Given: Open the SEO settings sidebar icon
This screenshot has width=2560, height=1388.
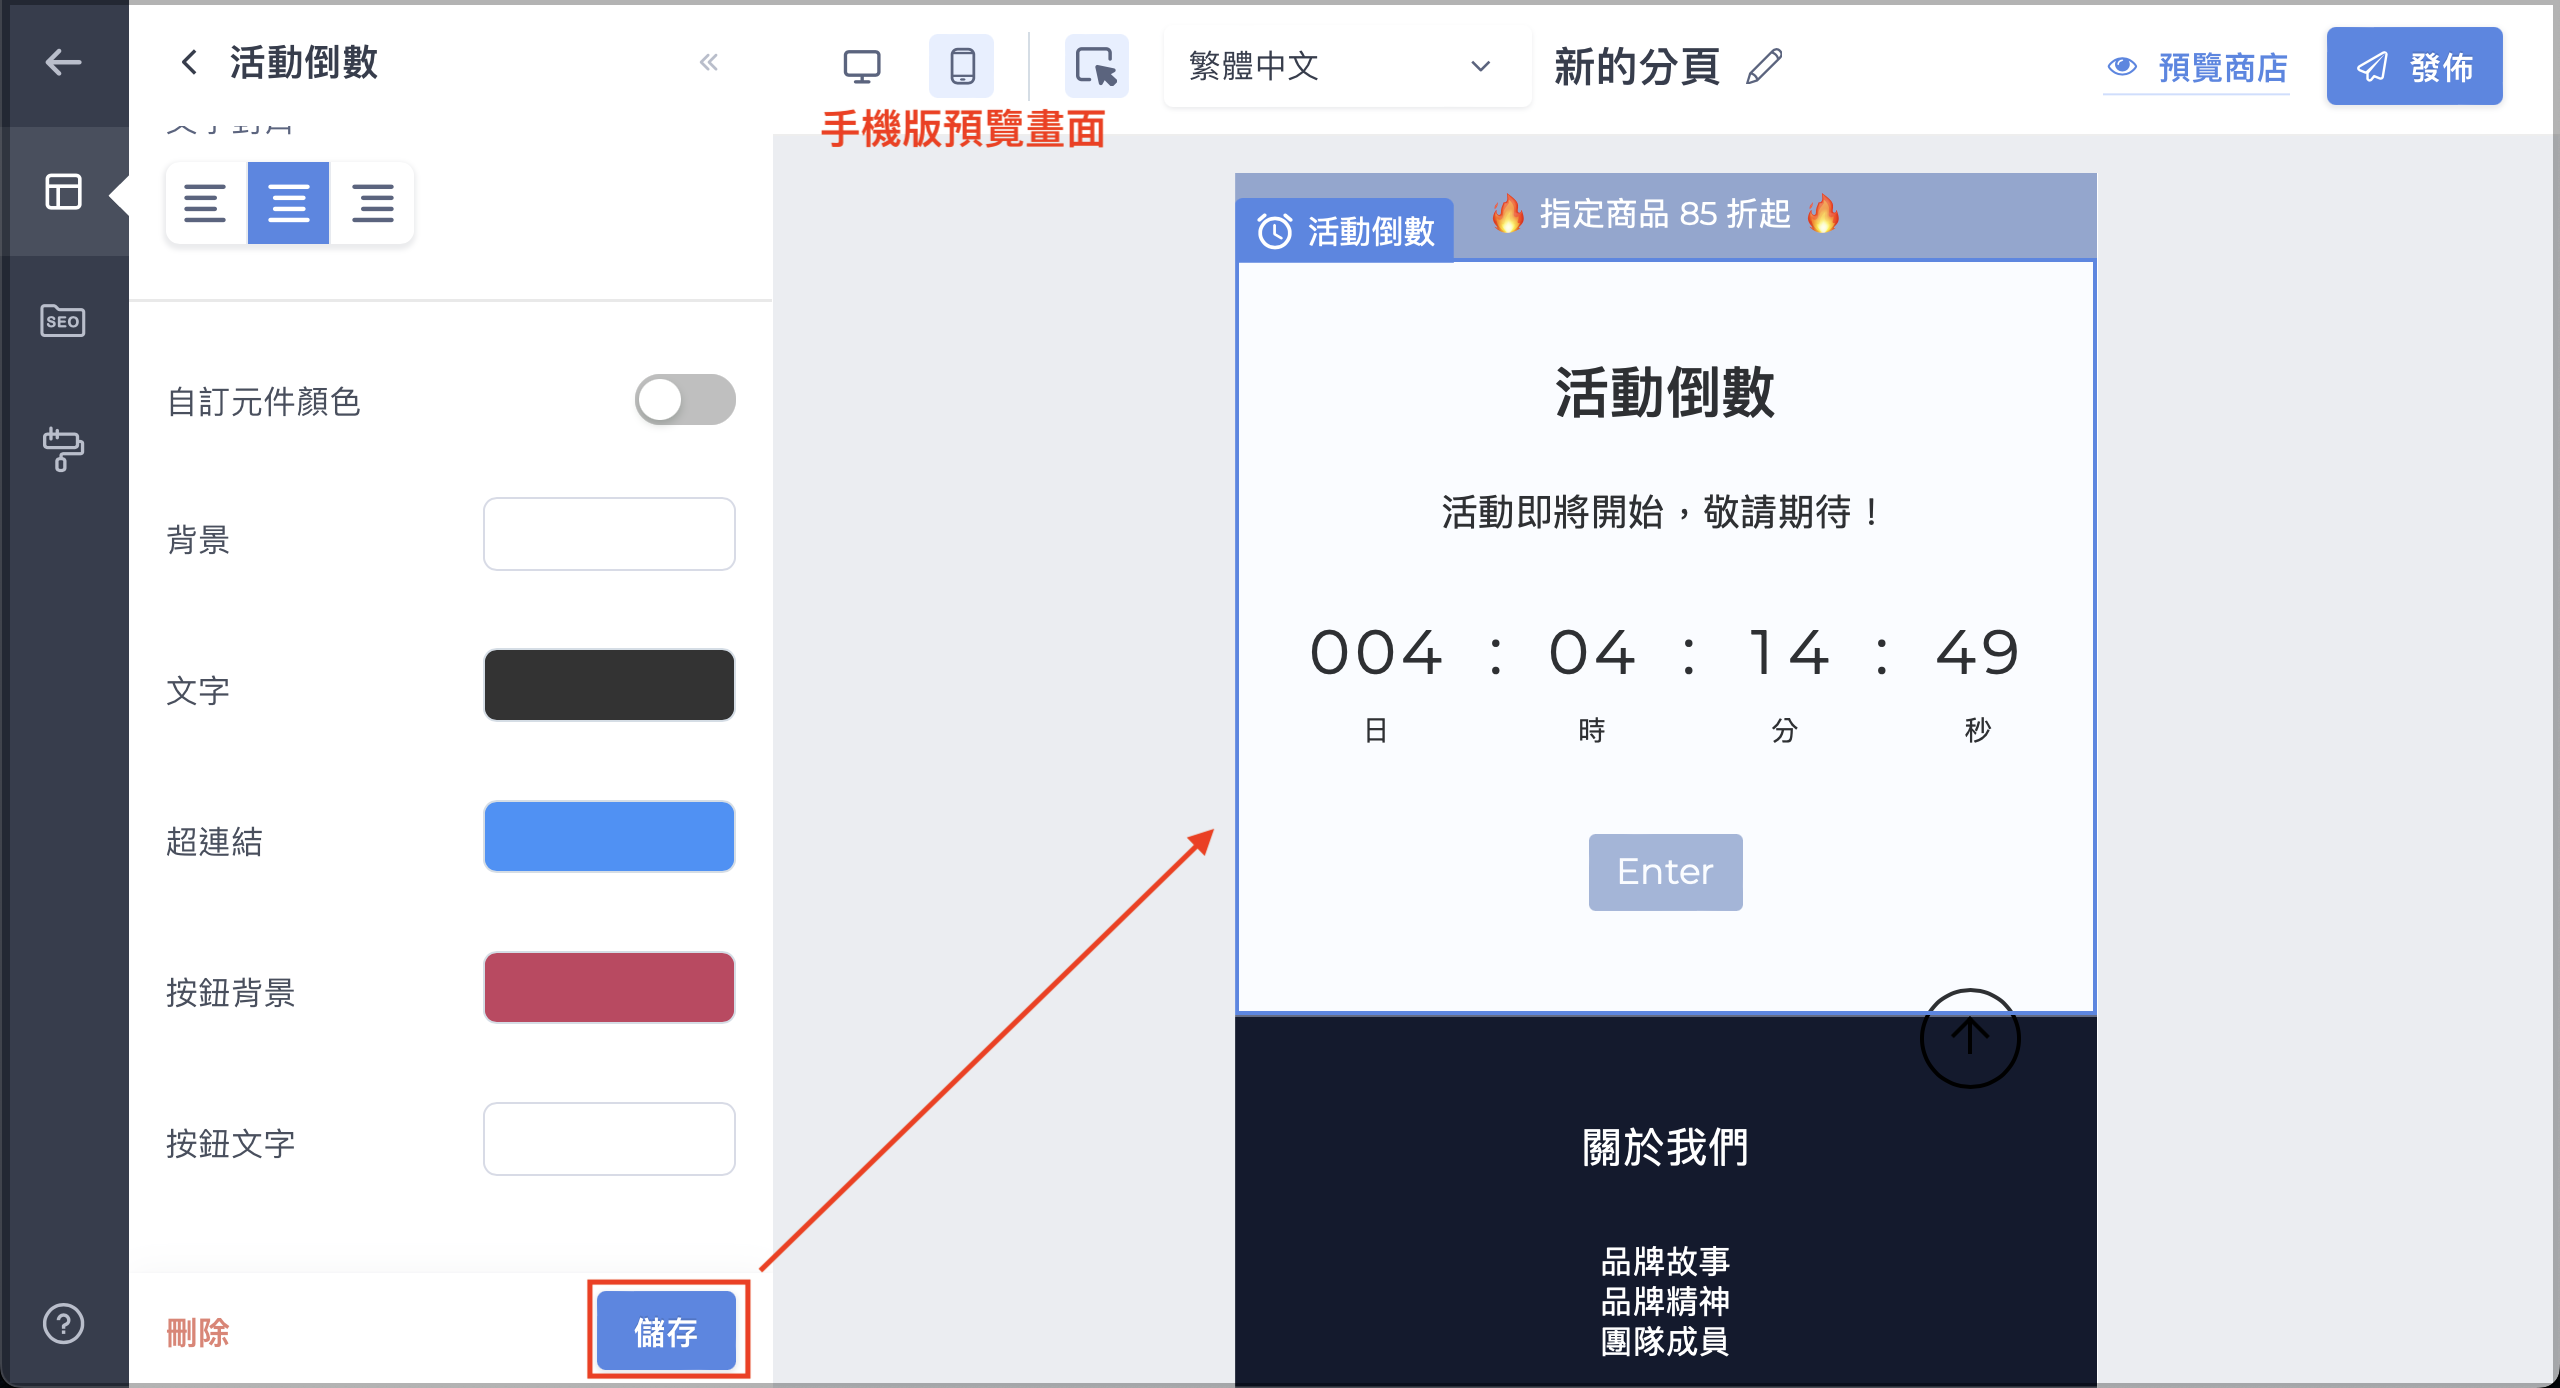Looking at the screenshot, I should [63, 320].
